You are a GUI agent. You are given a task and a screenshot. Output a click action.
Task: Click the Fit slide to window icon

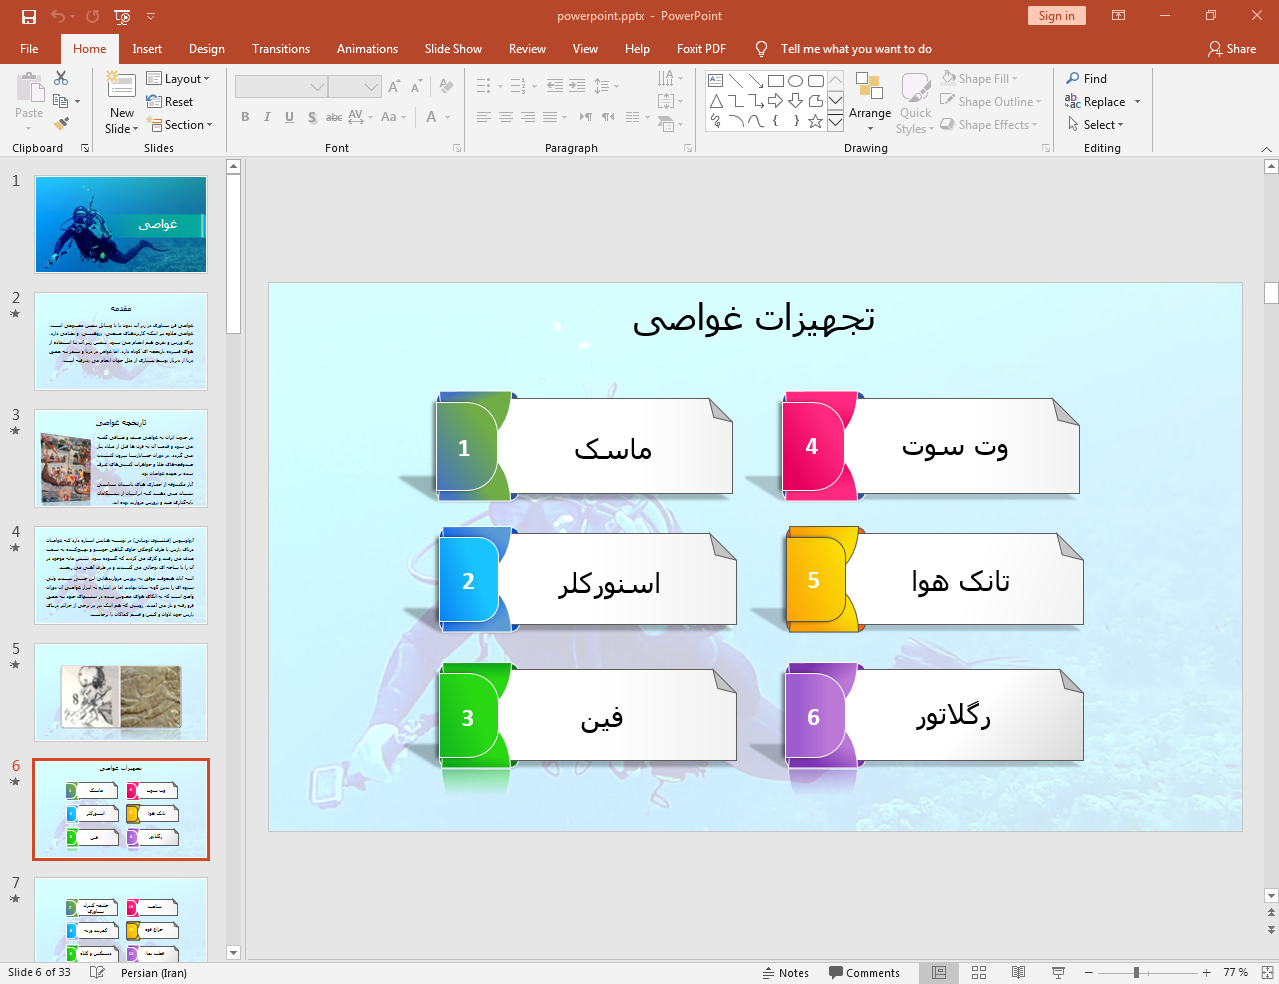[x=1267, y=972]
